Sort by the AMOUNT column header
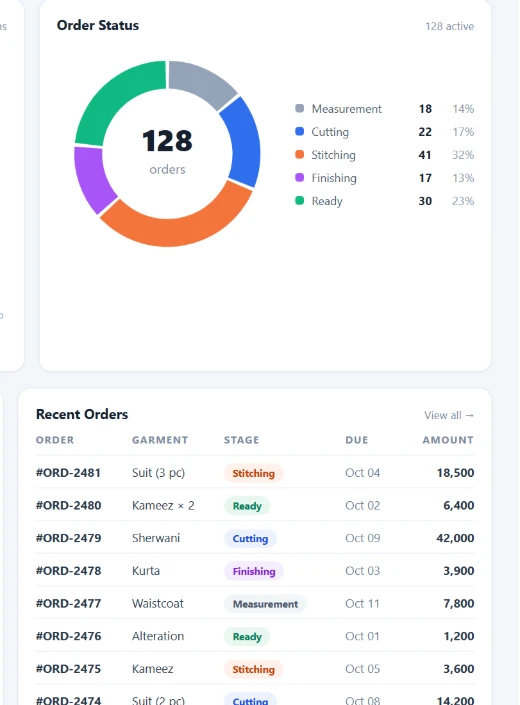The height and width of the screenshot is (705, 520). 448,440
